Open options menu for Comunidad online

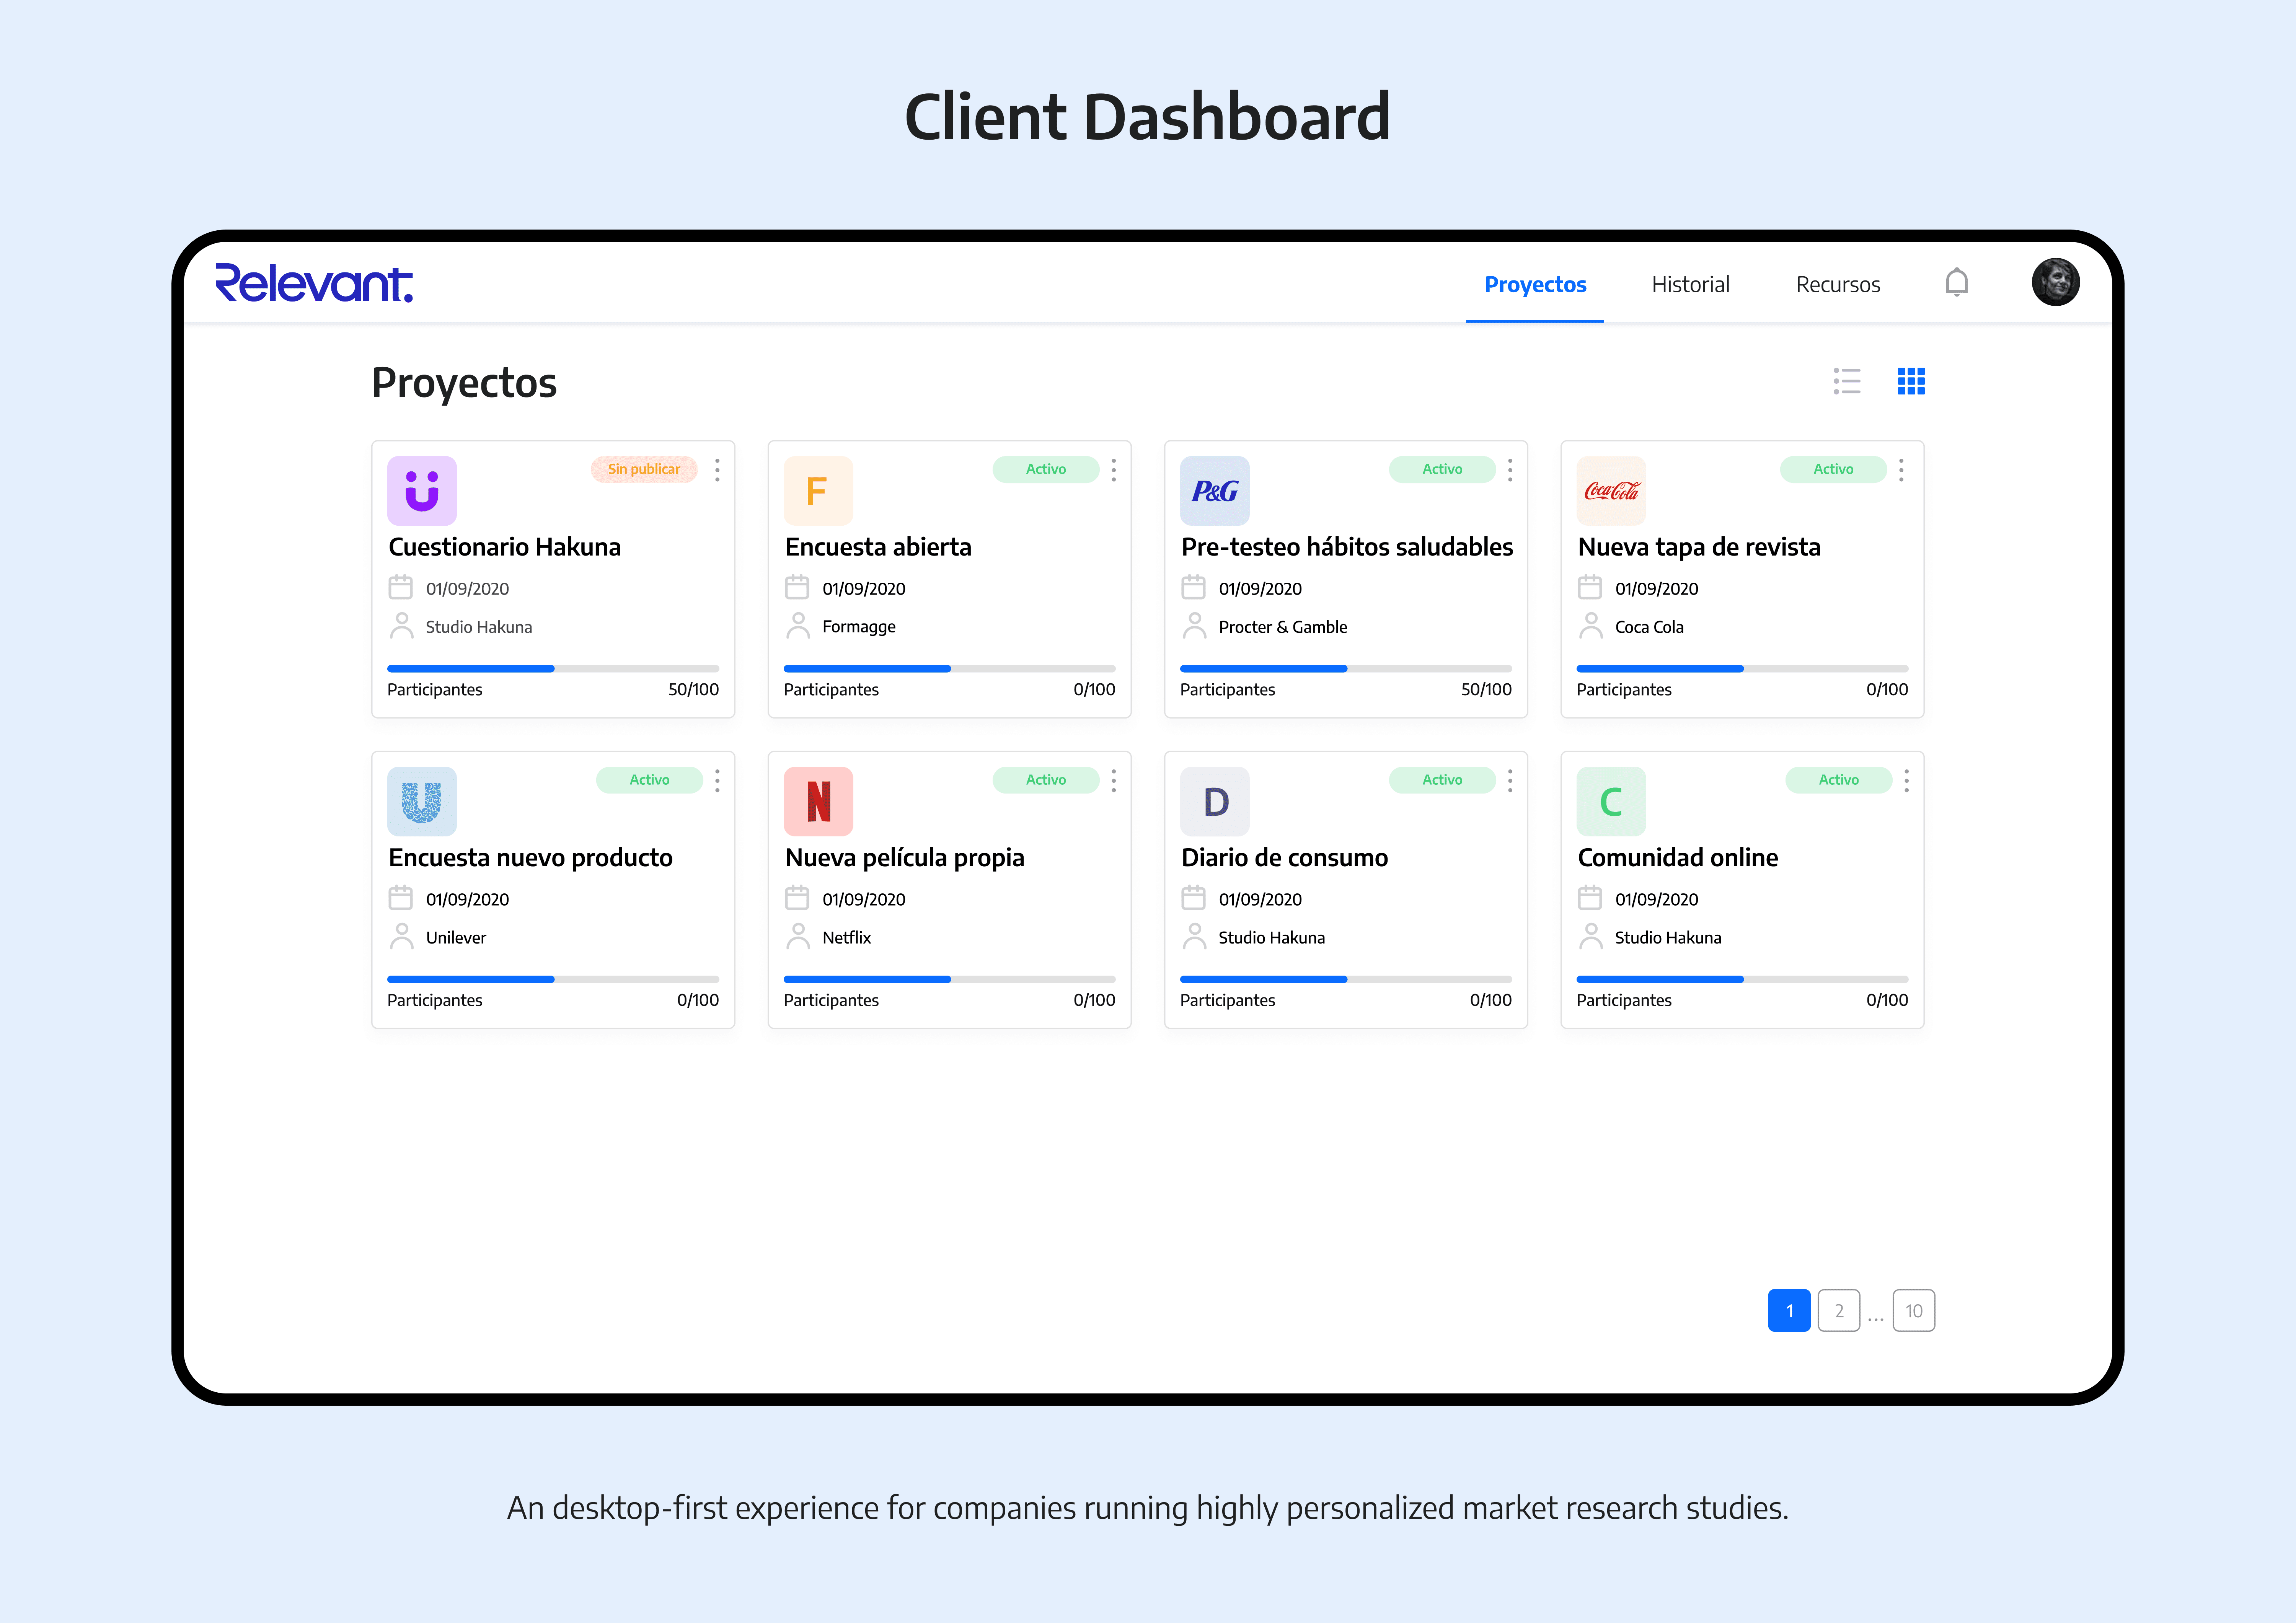pos(1906,780)
